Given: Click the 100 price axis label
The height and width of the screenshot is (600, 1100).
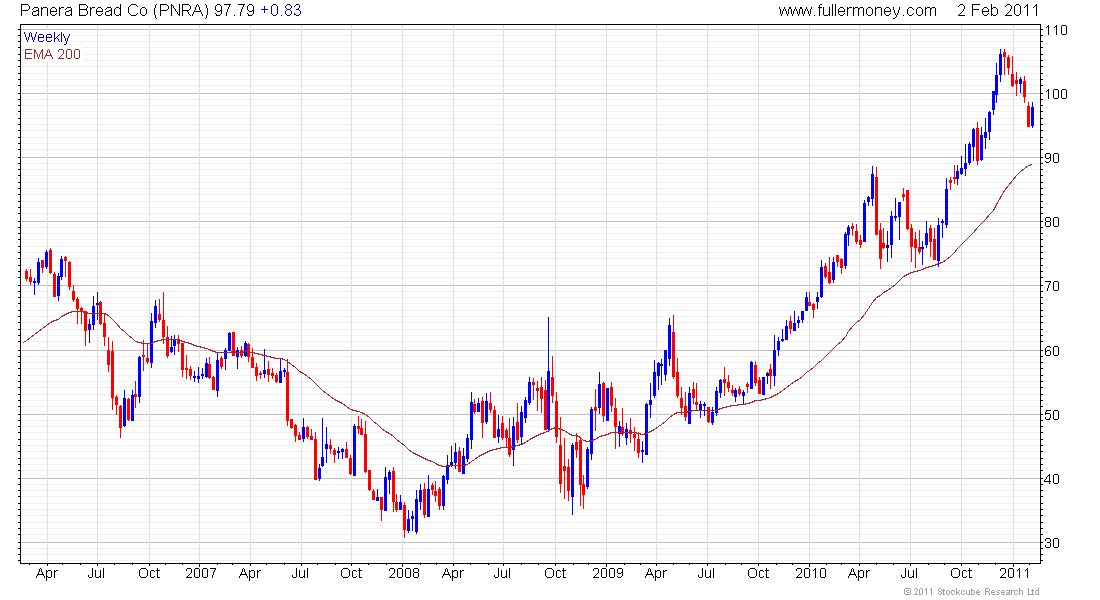Looking at the screenshot, I should (x=1056, y=94).
